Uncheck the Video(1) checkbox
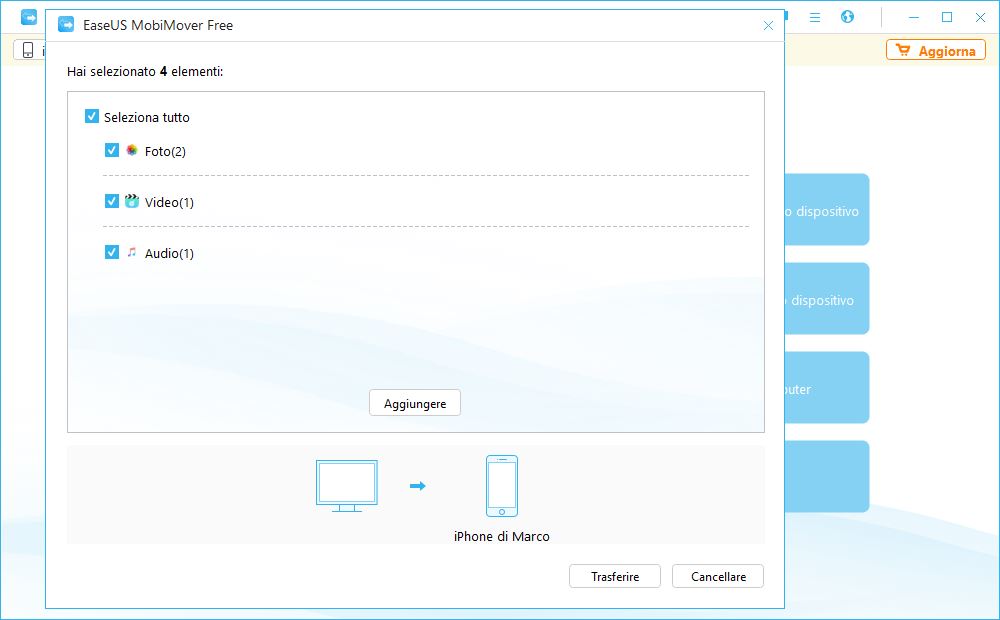The width and height of the screenshot is (1000, 620). pyautogui.click(x=112, y=201)
